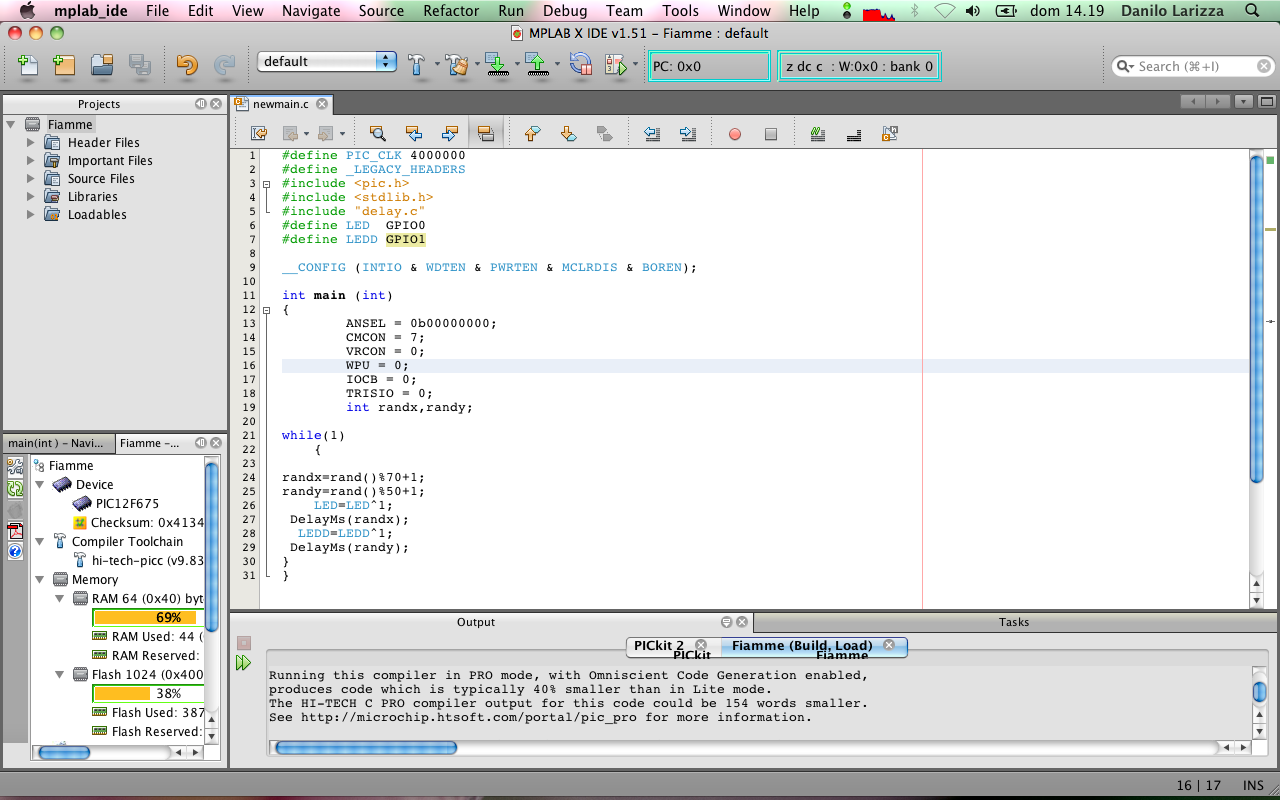Click the Output horizontal scrollbar thumb

[366, 748]
